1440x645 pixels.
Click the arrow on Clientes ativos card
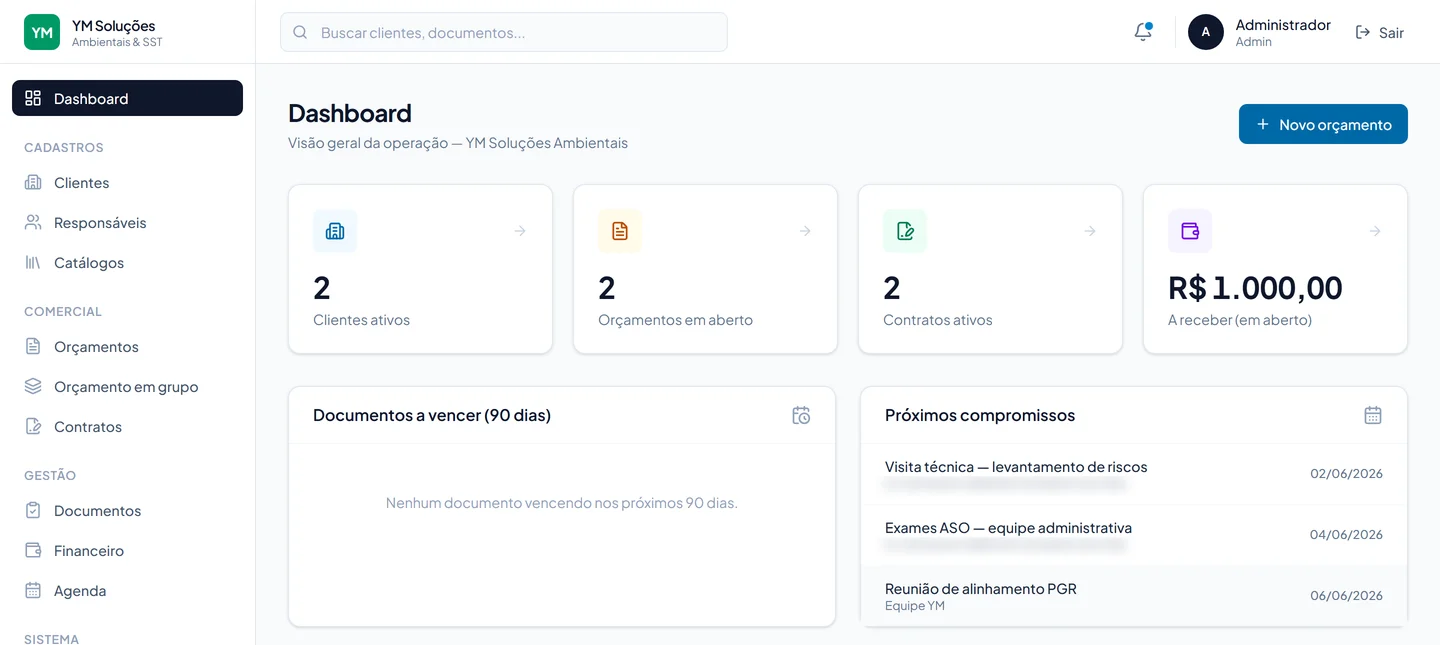pyautogui.click(x=520, y=231)
